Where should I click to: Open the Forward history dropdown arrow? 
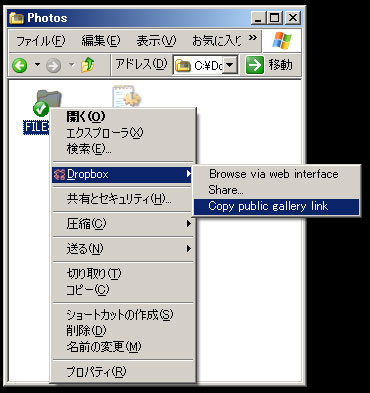[71, 64]
